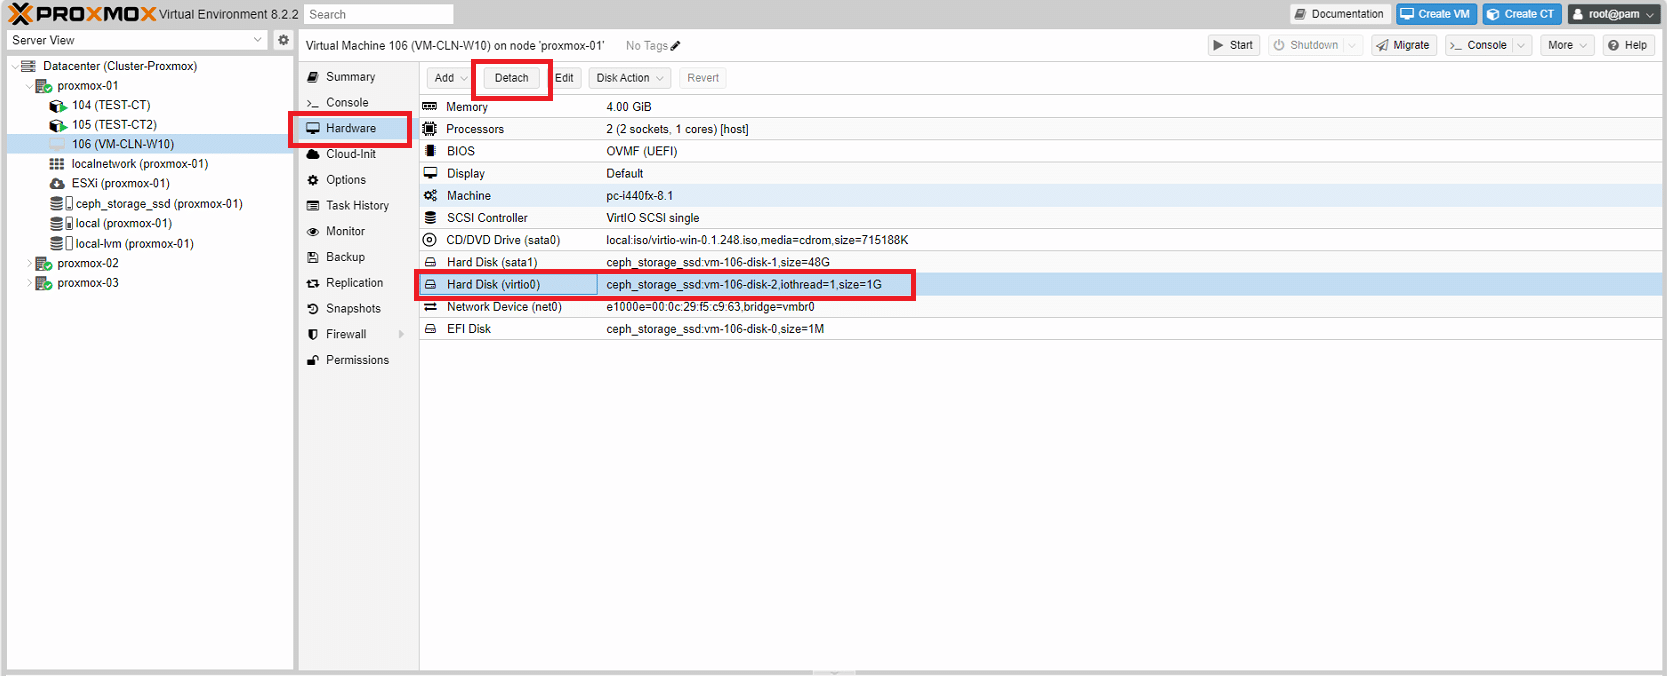
Task: Click the ESXi storage cloud icon
Action: click(57, 184)
